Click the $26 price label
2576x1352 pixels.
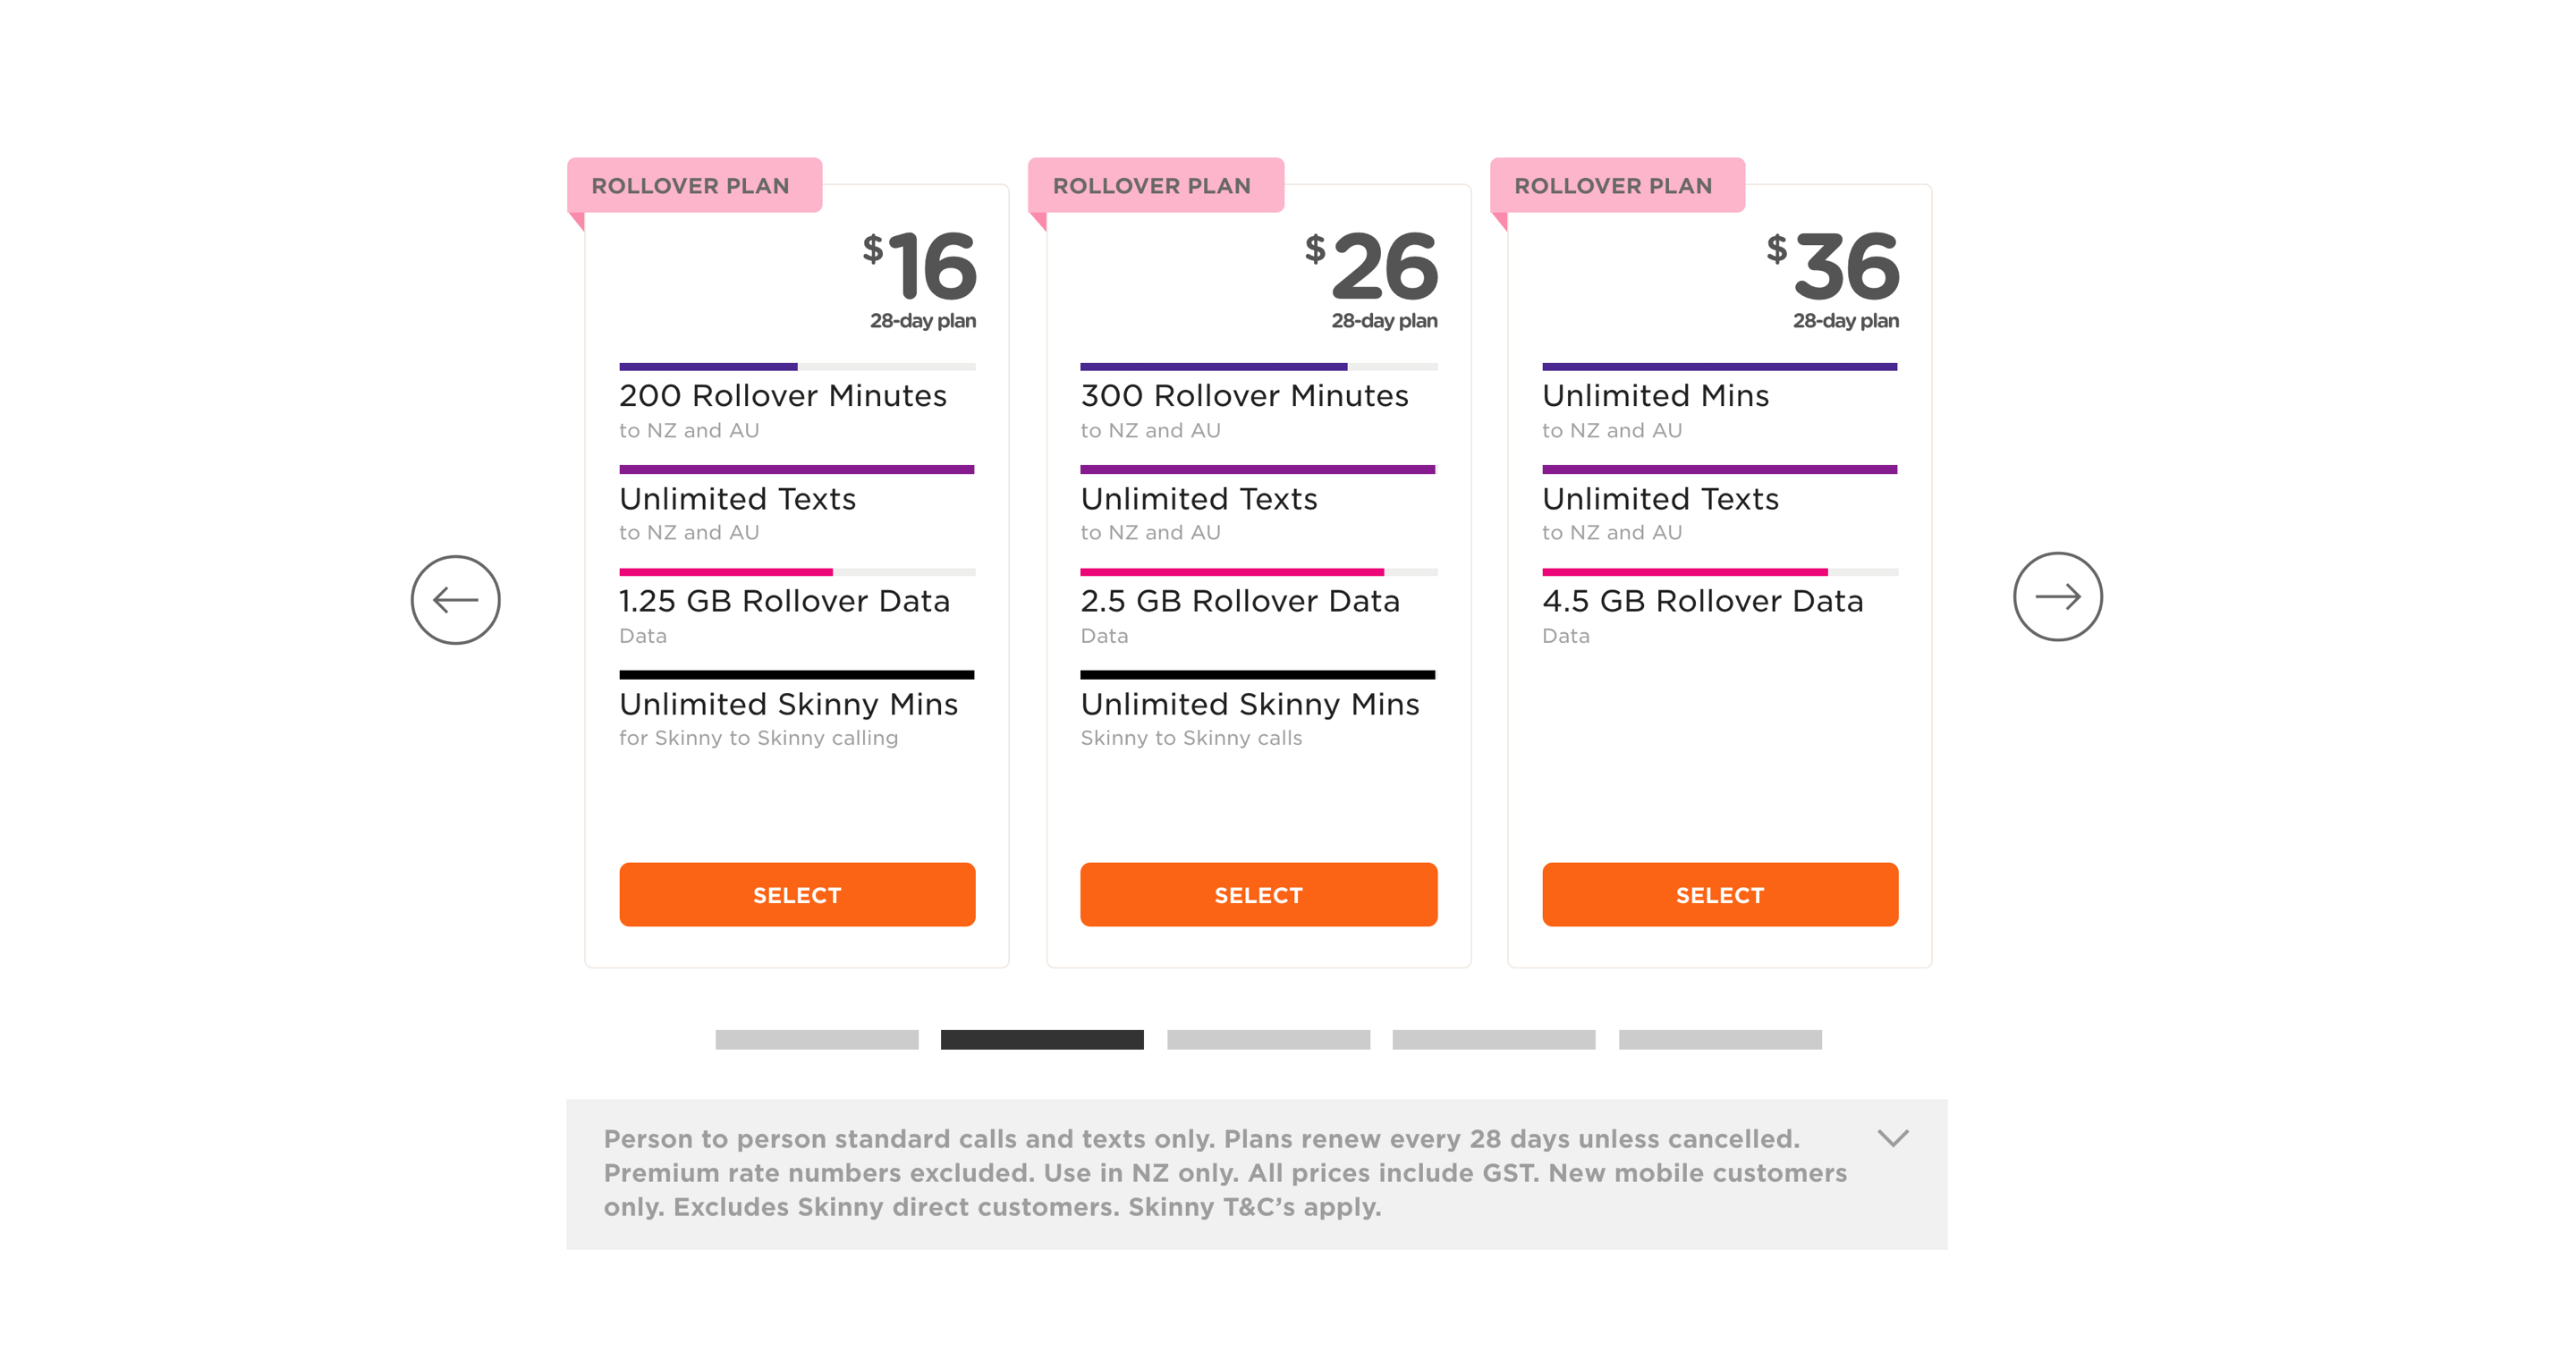click(1371, 266)
